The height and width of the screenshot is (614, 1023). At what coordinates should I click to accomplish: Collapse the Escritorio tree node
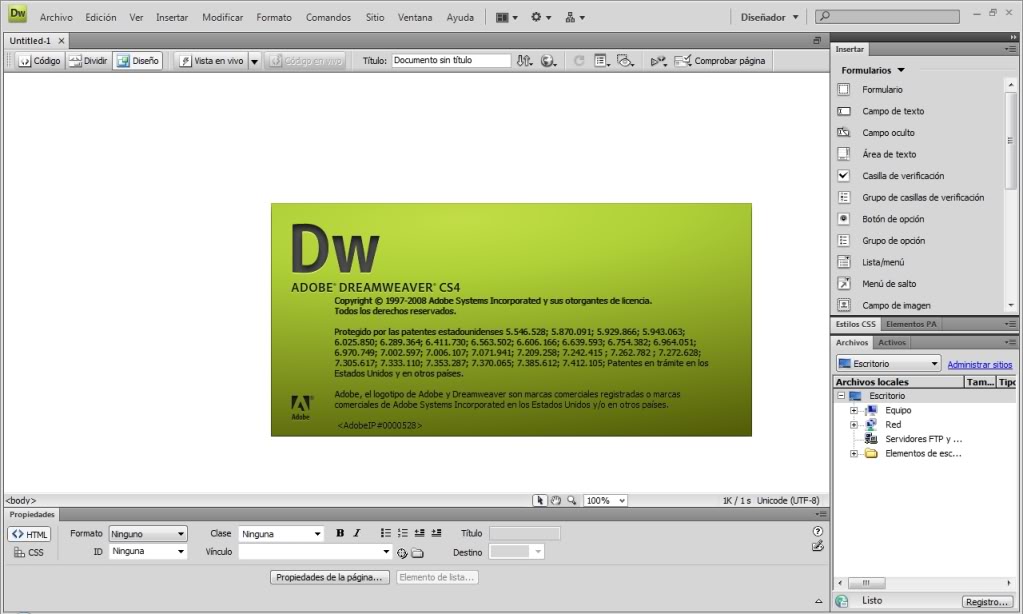[841, 396]
